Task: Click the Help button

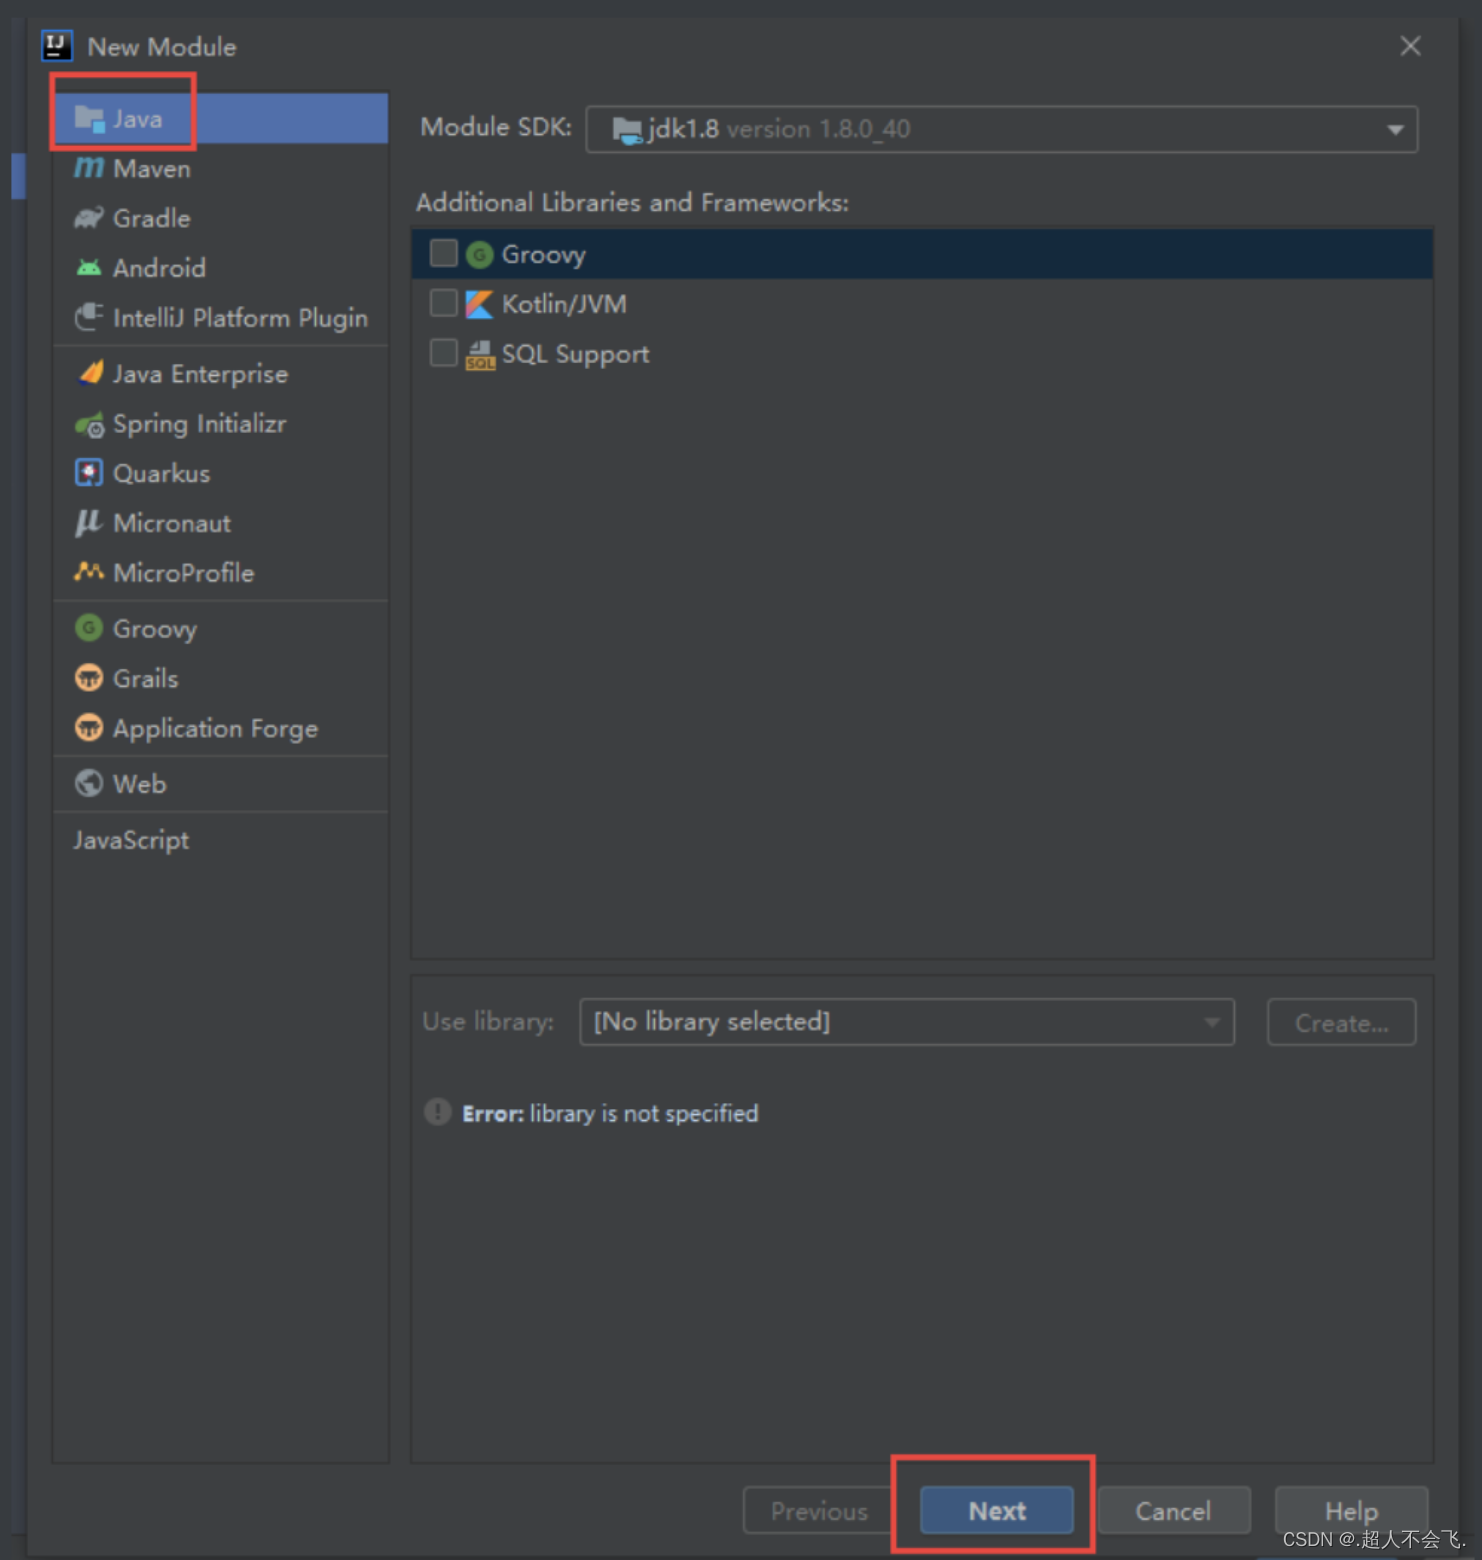Action: point(1351,1510)
